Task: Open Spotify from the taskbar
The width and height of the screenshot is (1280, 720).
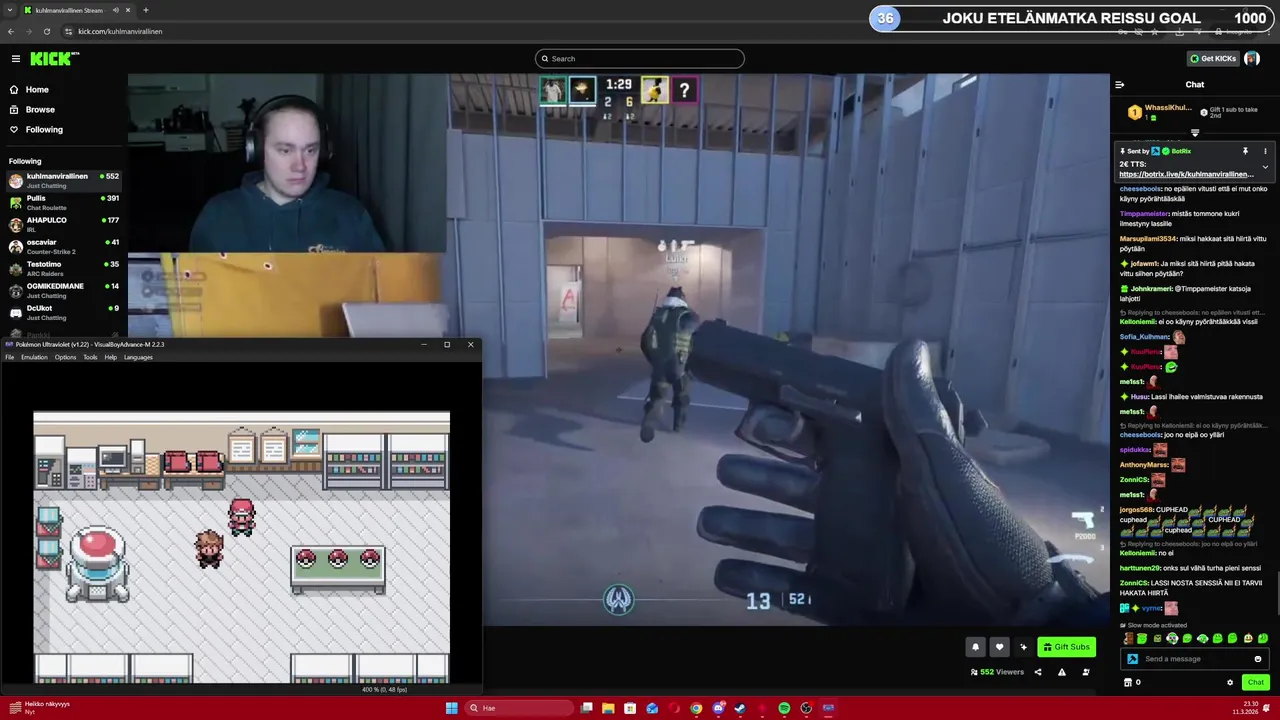Action: coord(784,708)
